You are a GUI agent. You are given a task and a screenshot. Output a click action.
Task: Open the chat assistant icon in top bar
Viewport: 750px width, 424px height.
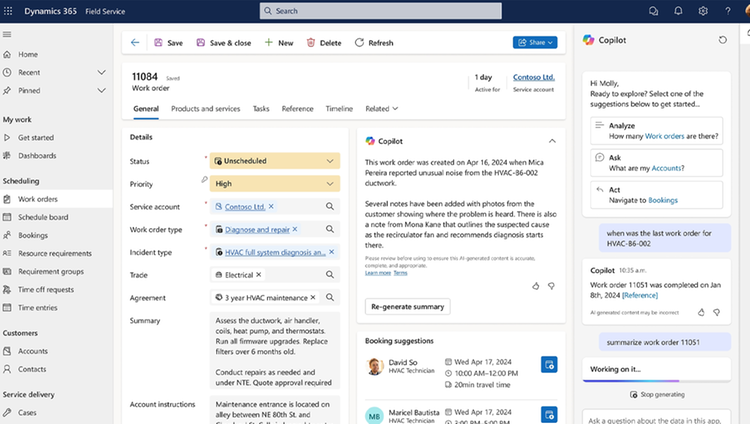[653, 11]
